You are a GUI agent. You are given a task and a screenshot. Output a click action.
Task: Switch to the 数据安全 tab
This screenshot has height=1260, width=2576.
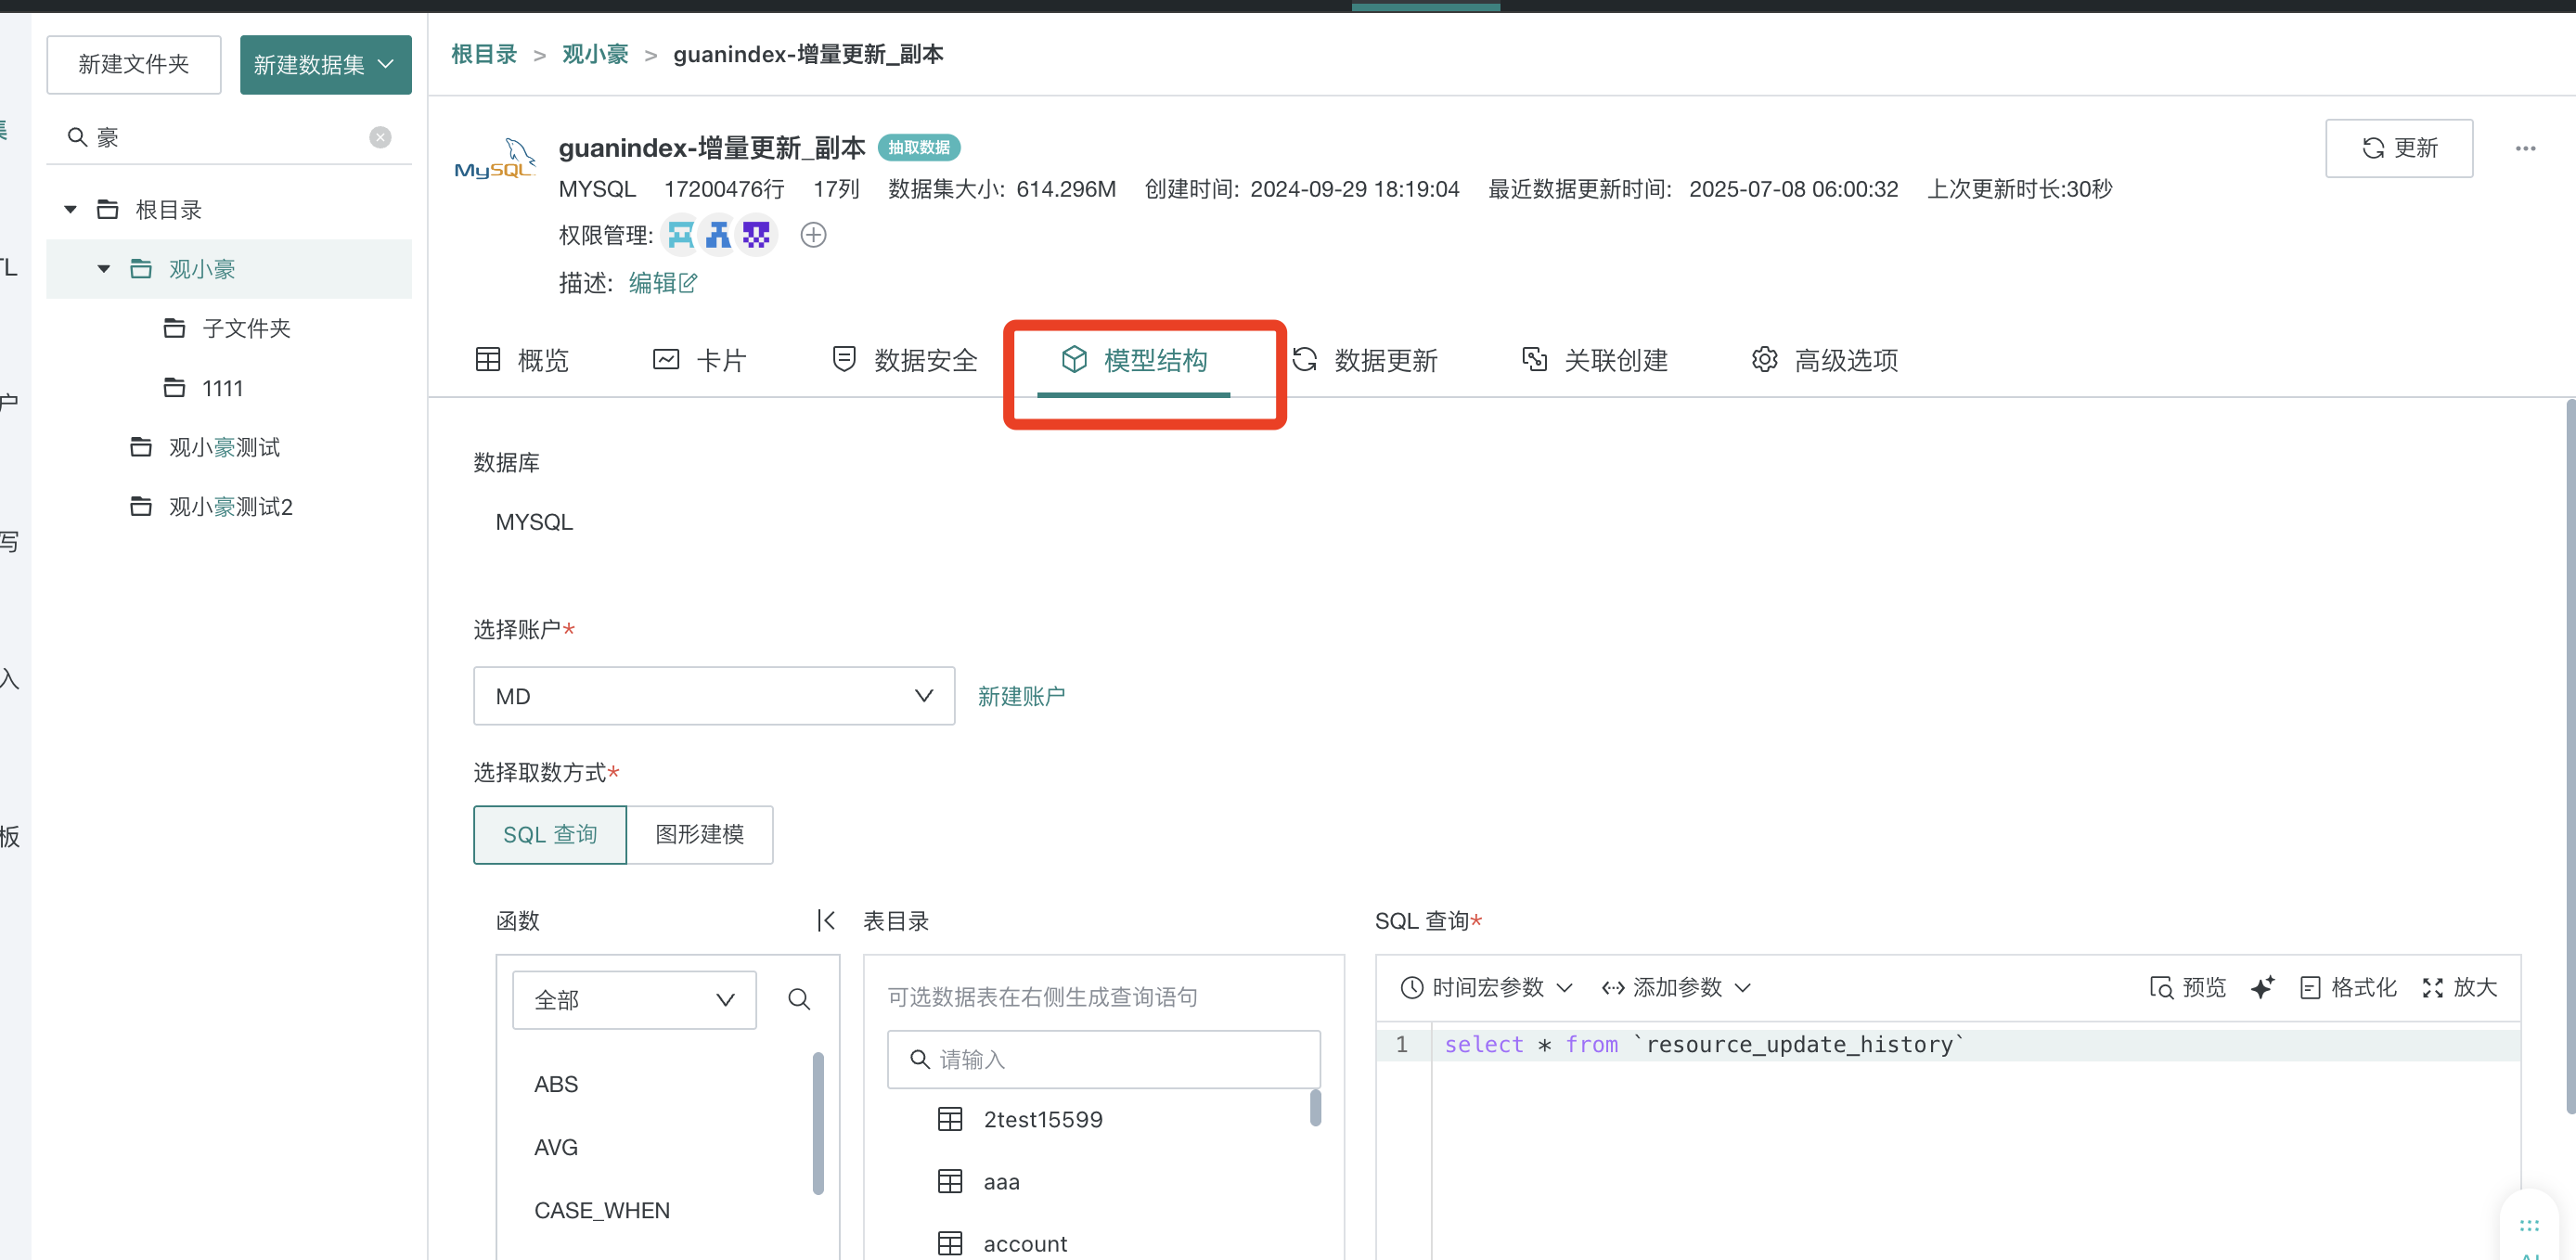pyautogui.click(x=905, y=360)
